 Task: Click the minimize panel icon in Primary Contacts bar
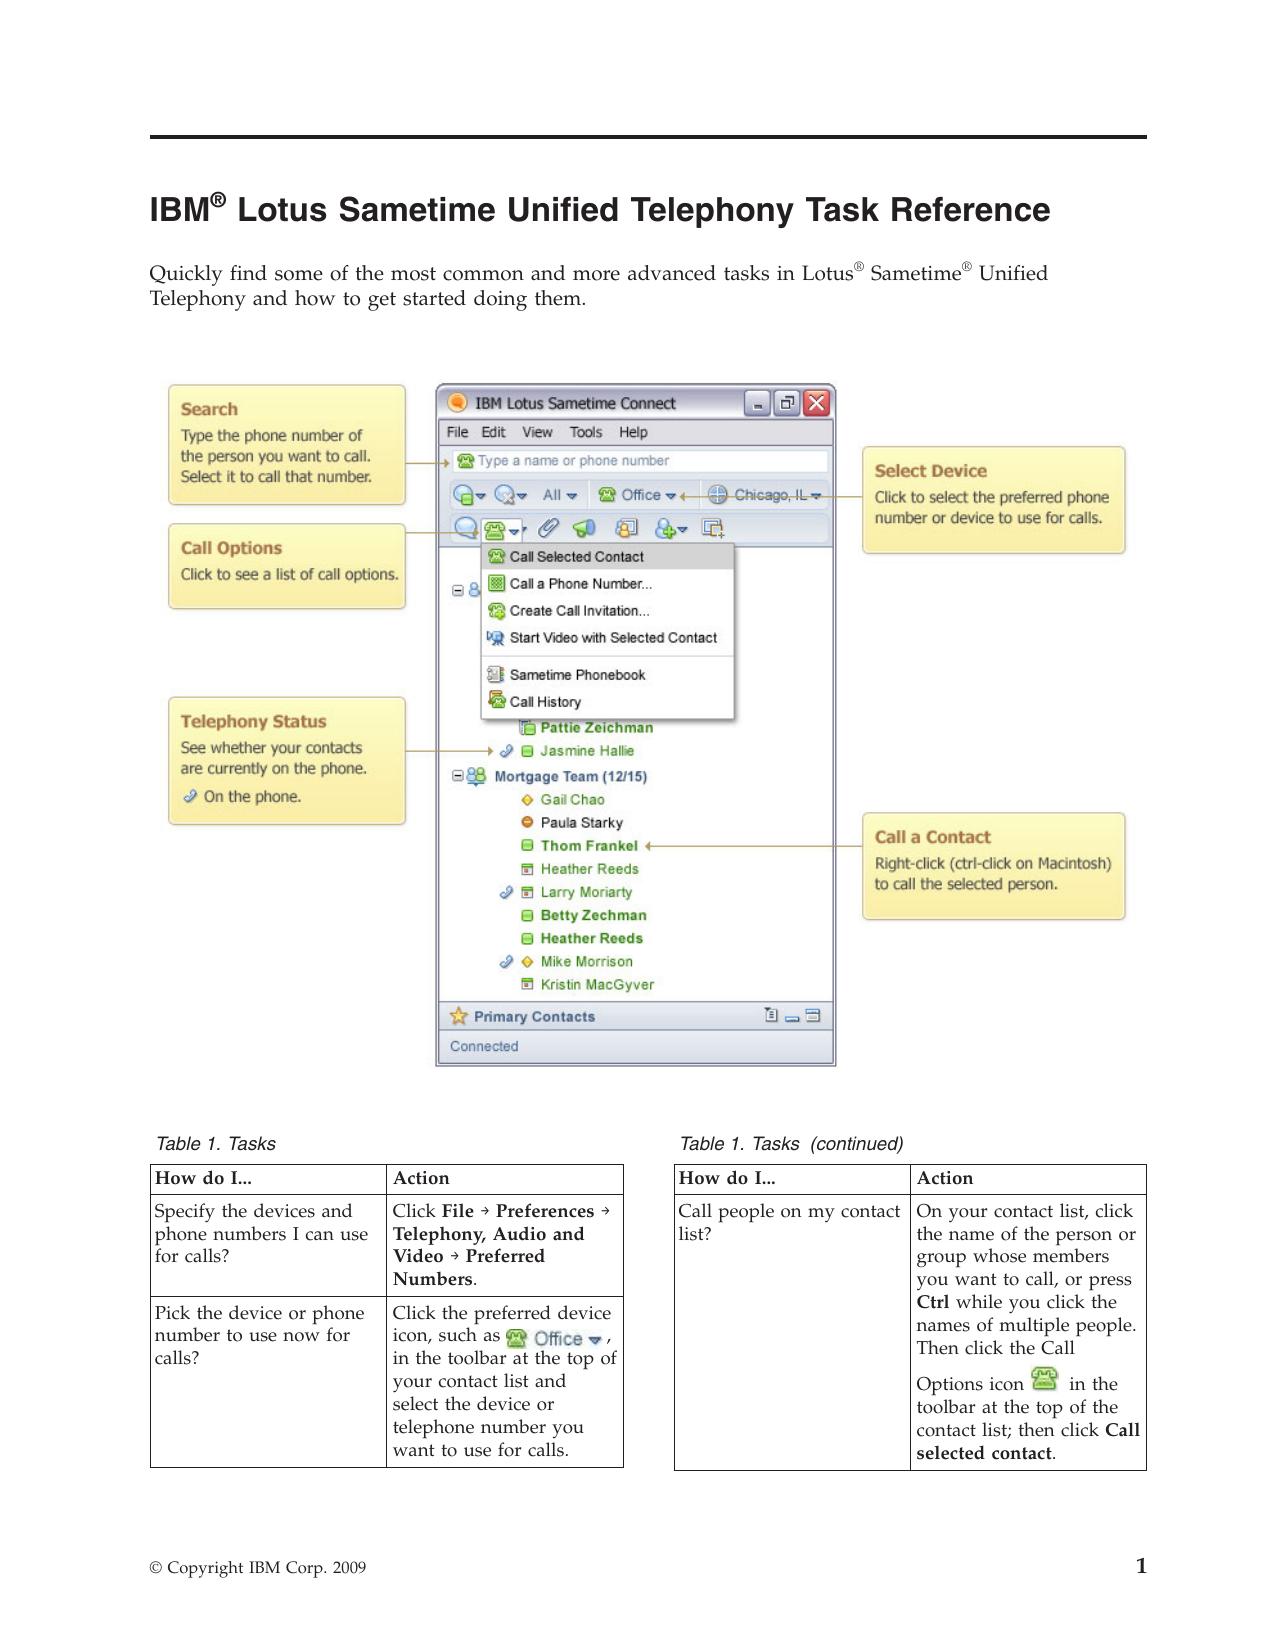point(792,1018)
